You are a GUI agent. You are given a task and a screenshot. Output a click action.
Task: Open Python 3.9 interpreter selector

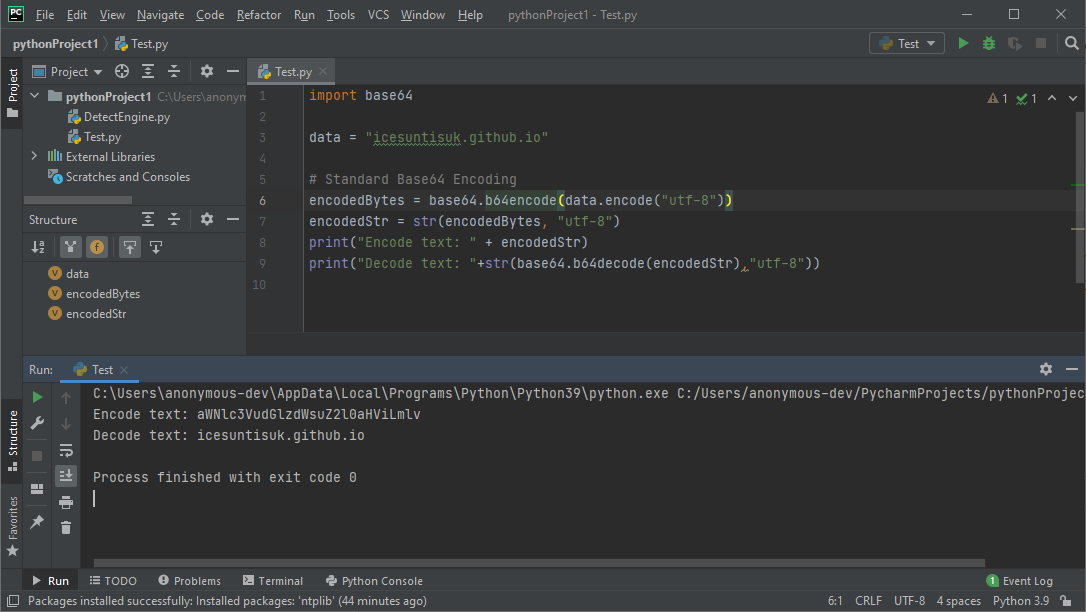click(x=1021, y=601)
